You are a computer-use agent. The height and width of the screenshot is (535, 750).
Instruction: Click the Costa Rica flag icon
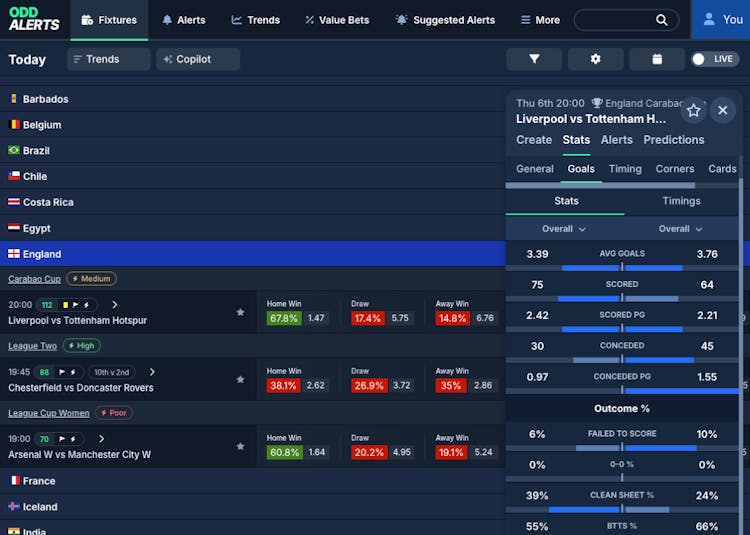coord(14,202)
